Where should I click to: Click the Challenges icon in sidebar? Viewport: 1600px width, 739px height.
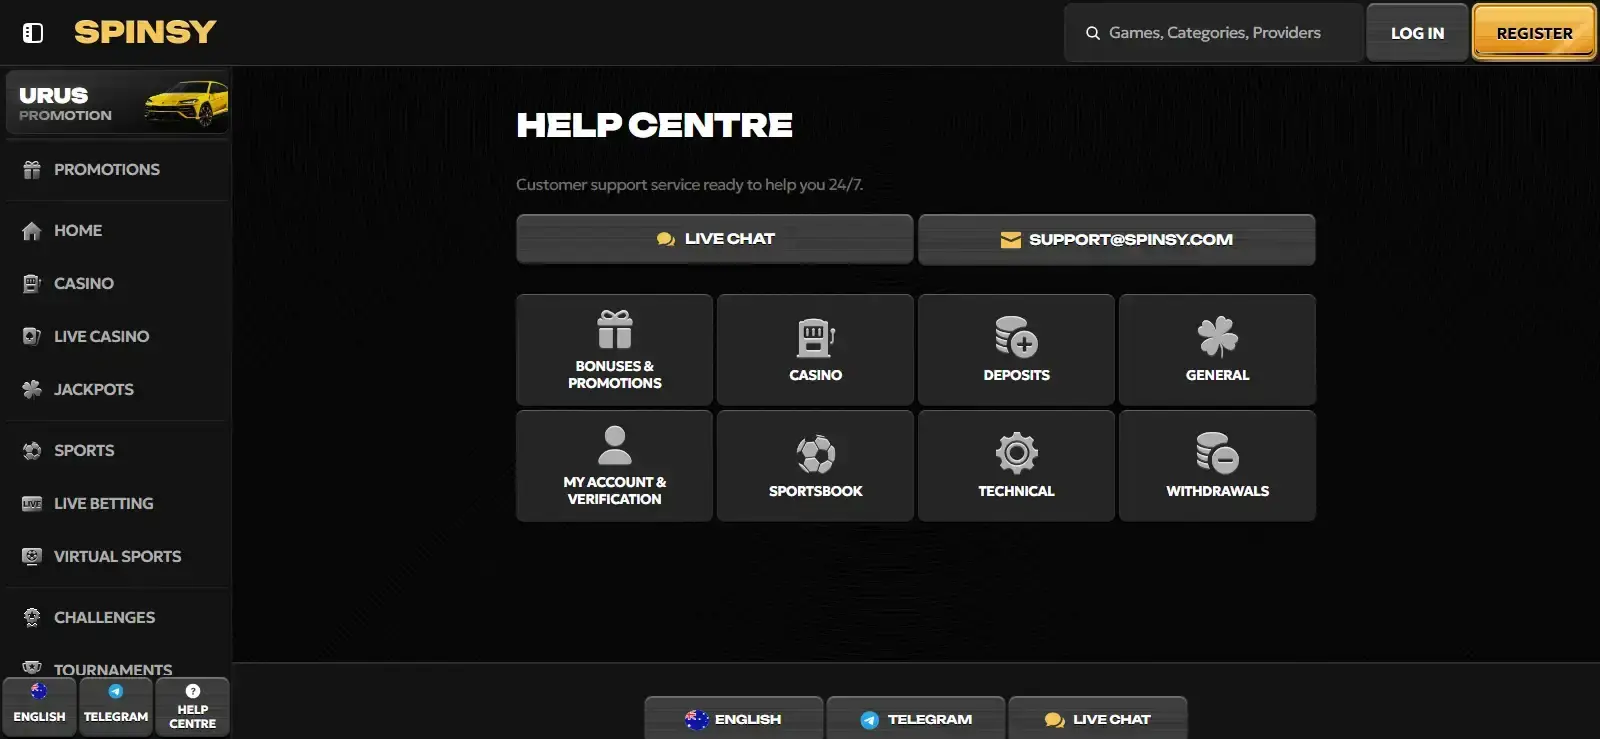pyautogui.click(x=32, y=618)
